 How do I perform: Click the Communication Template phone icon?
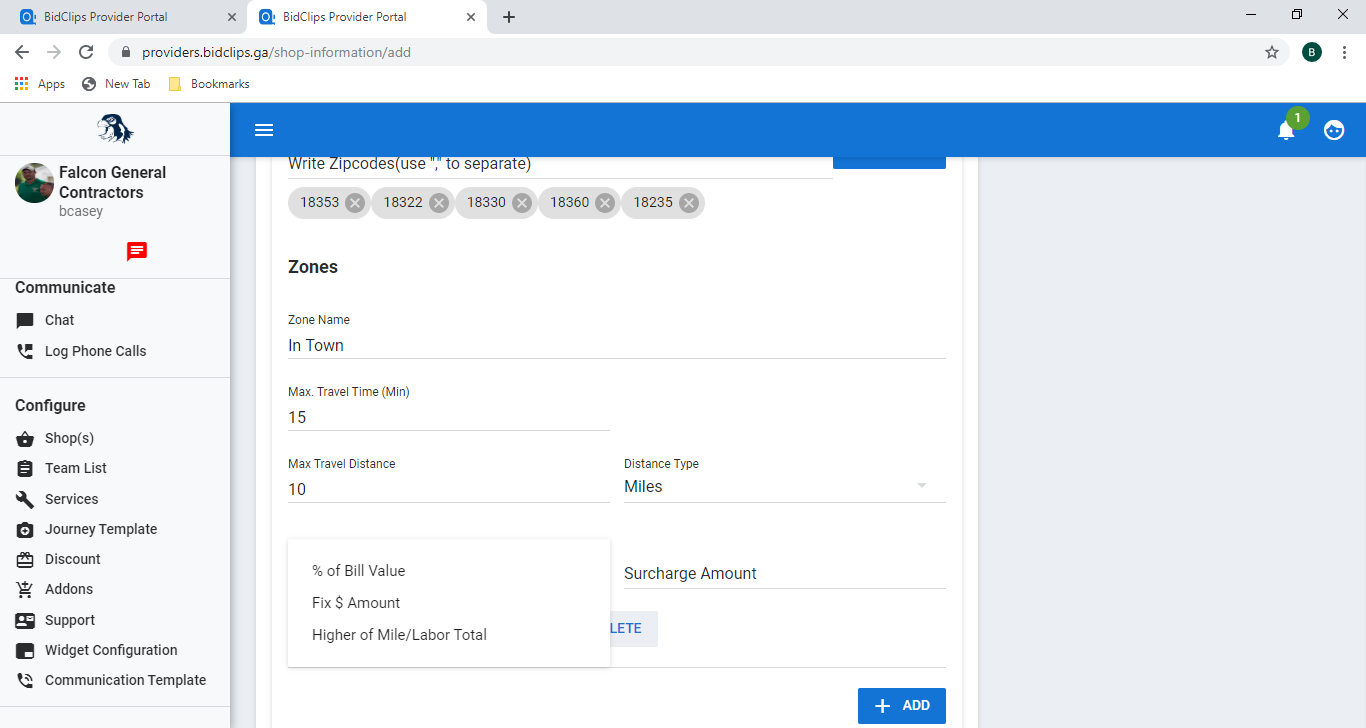[25, 680]
